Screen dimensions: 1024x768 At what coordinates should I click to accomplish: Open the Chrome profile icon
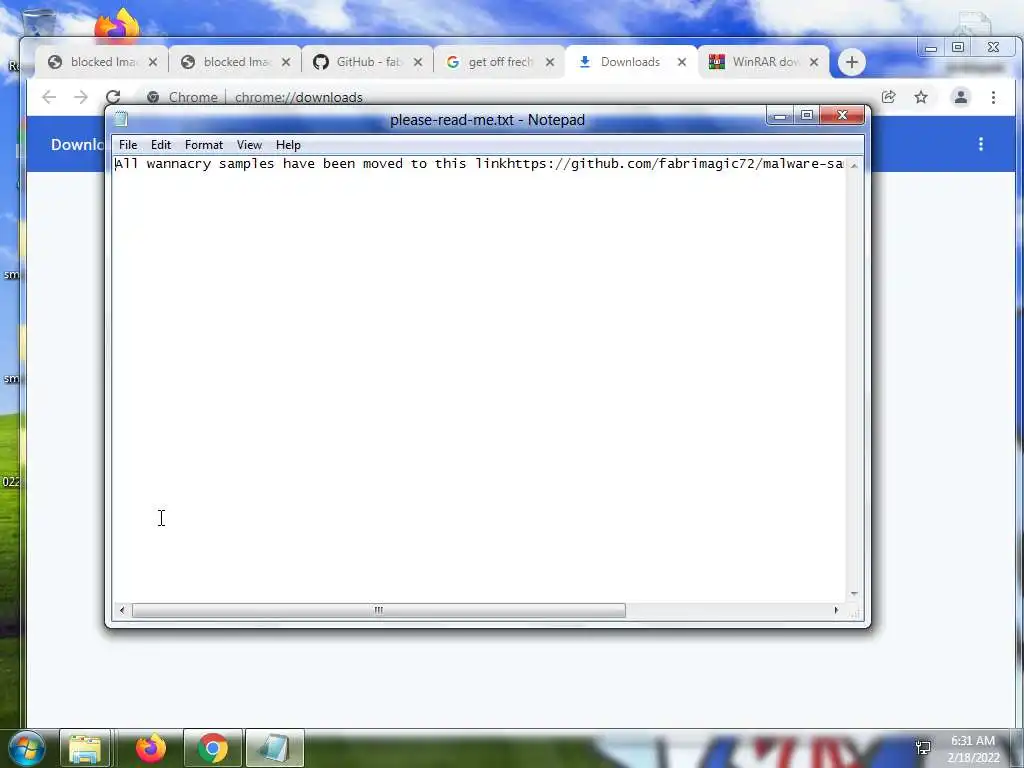coord(961,97)
